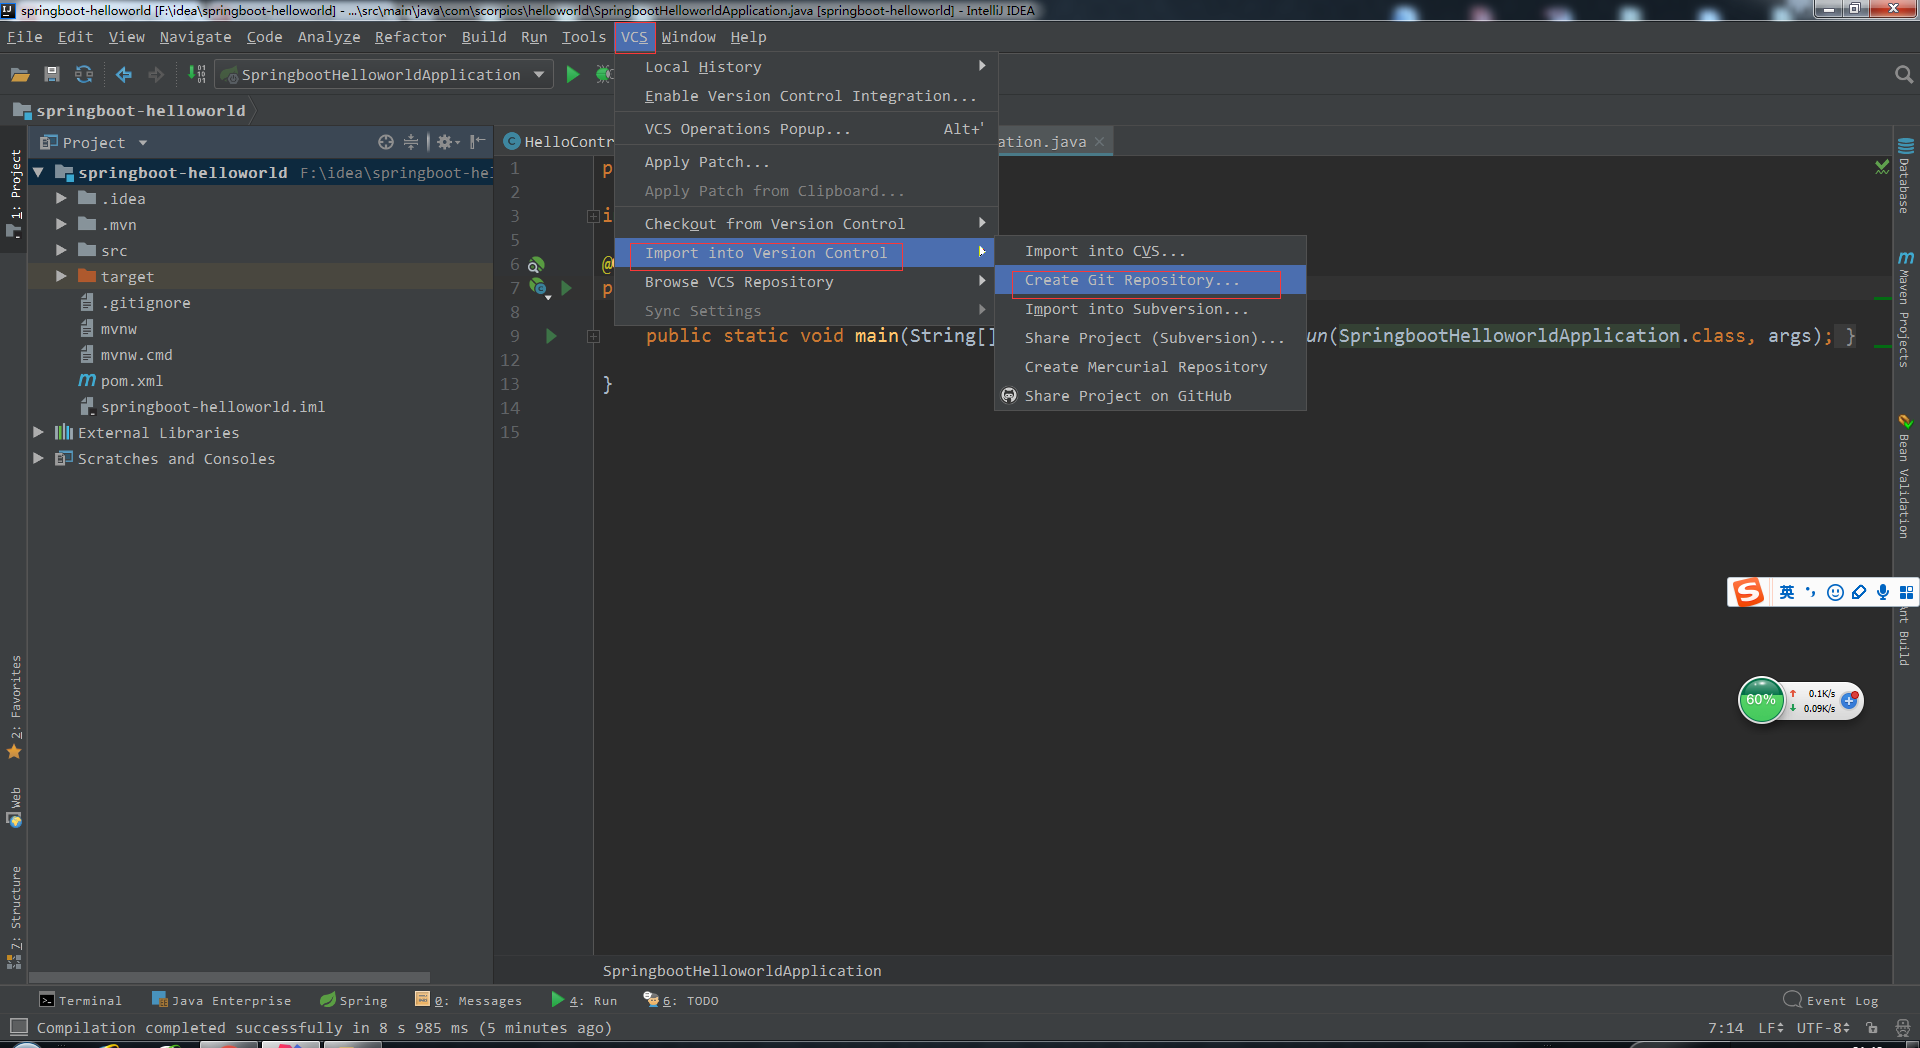Expand External Libraries node
1920x1048 pixels.
click(38, 433)
